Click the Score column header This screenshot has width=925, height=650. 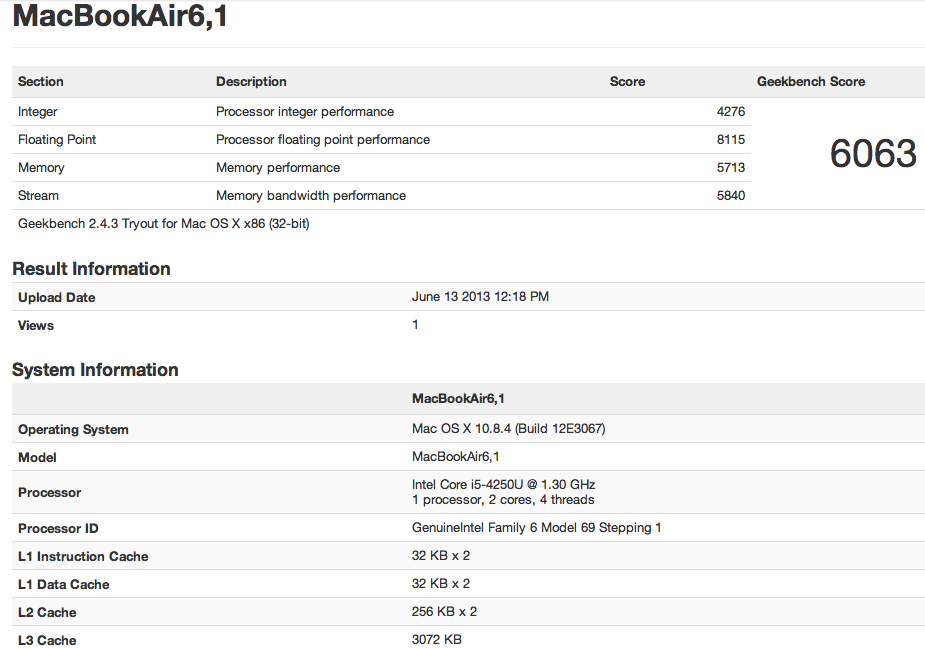click(627, 82)
